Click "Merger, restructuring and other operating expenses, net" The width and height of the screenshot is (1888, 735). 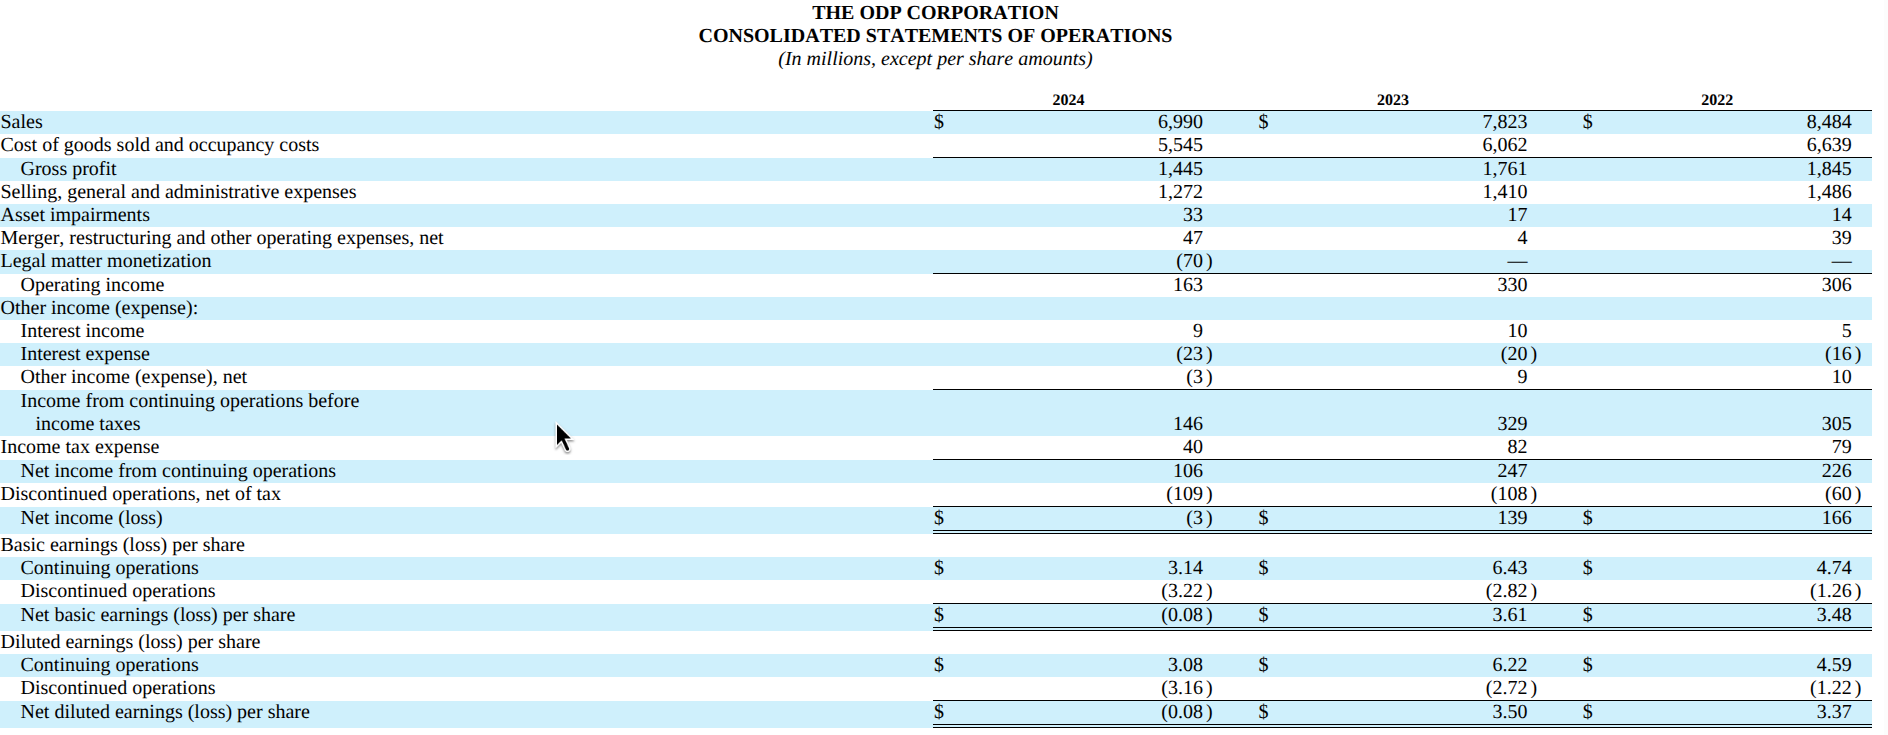coord(222,238)
